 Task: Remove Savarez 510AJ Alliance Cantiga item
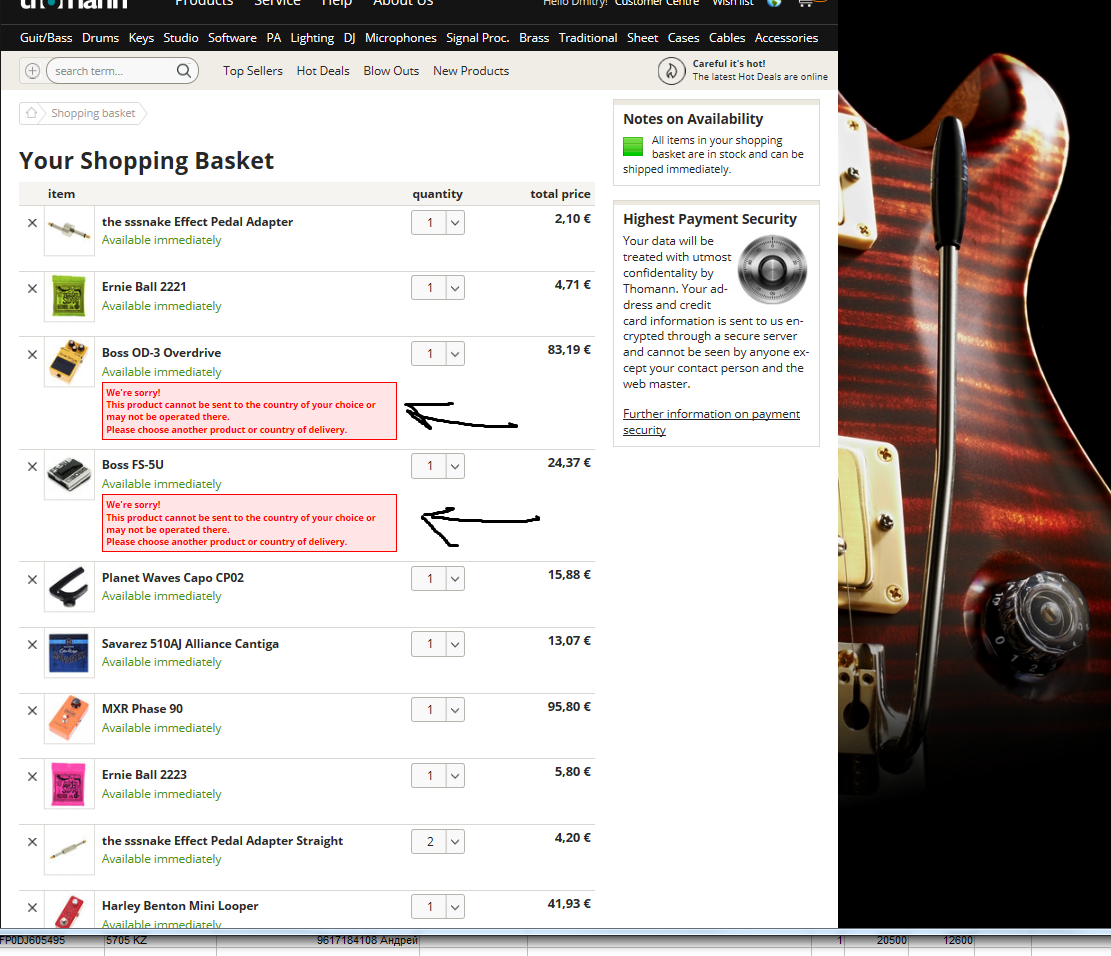[x=32, y=644]
